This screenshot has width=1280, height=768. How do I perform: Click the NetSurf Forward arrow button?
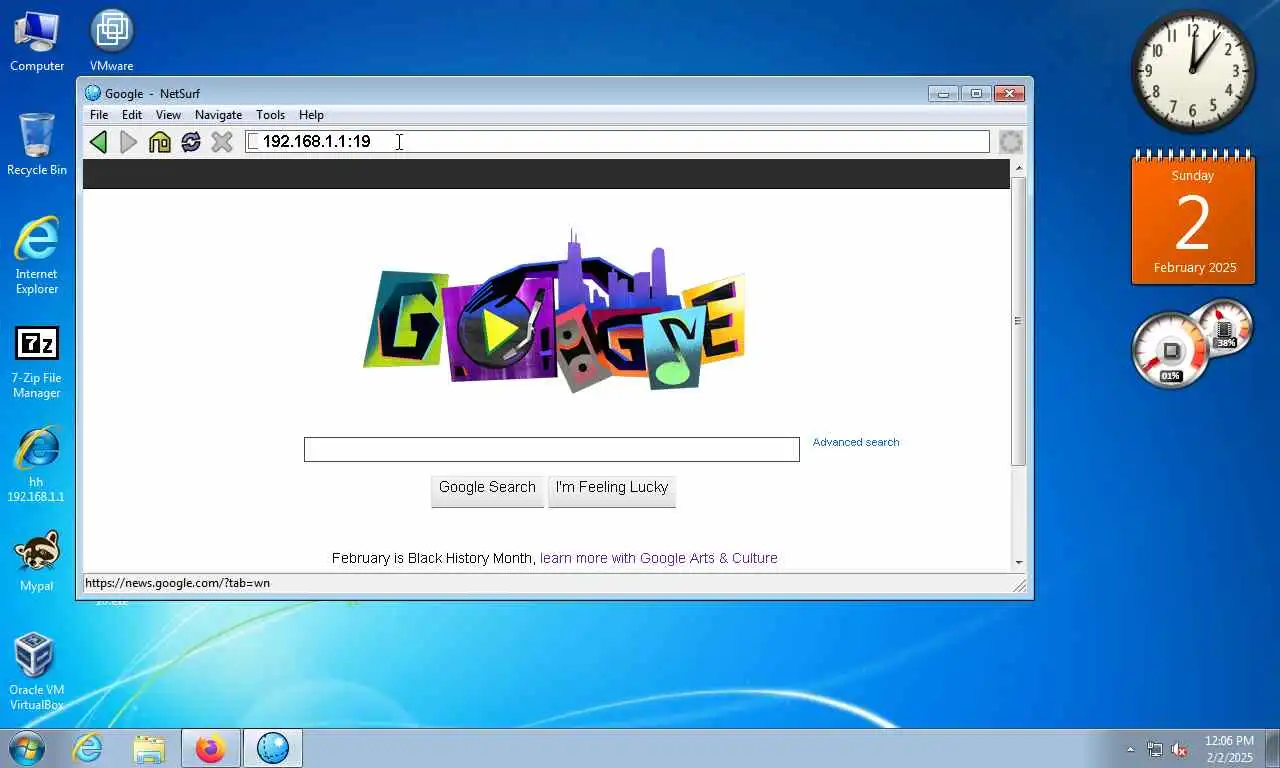pyautogui.click(x=129, y=142)
